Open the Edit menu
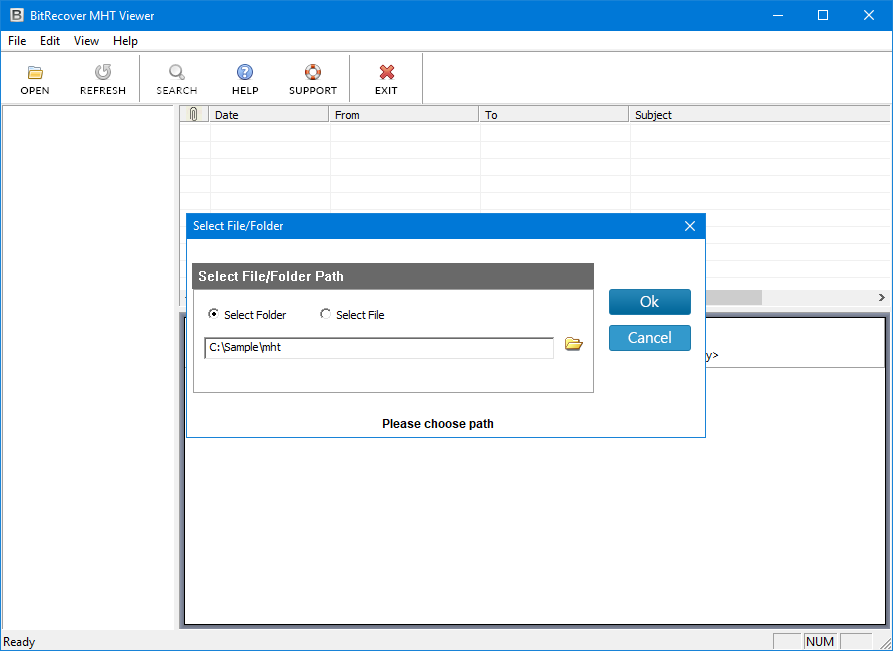The image size is (893, 651). pyautogui.click(x=50, y=41)
